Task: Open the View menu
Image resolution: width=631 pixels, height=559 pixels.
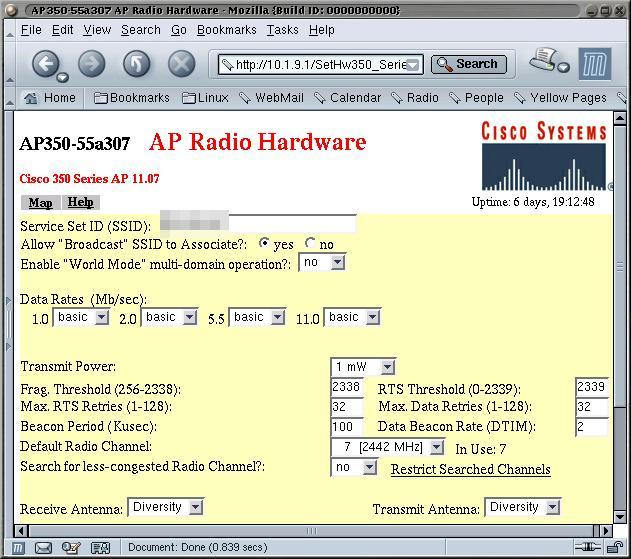Action: [x=97, y=30]
